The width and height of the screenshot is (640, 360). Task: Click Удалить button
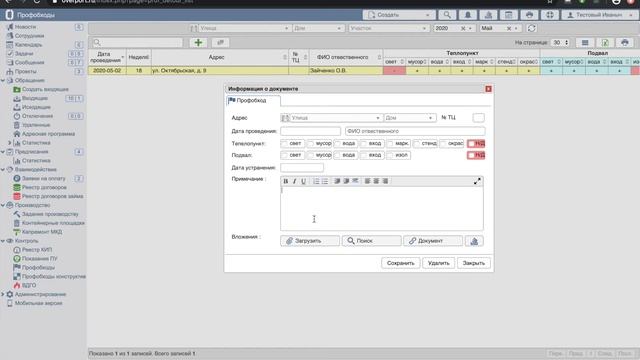click(438, 263)
